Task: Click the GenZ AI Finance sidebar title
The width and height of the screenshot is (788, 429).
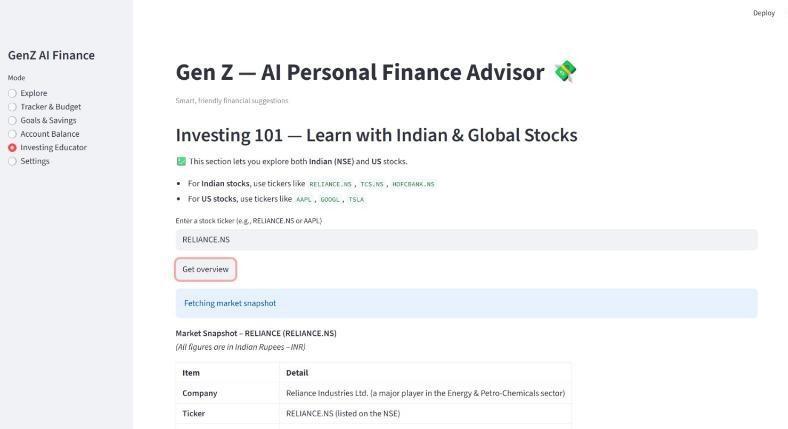Action: coord(51,56)
